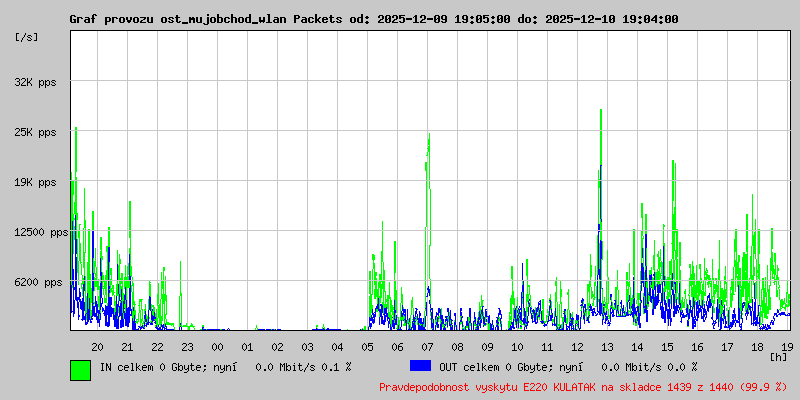Click the '23' hour label on x-axis
Image resolution: width=800 pixels, height=400 pixels.
[x=187, y=347]
